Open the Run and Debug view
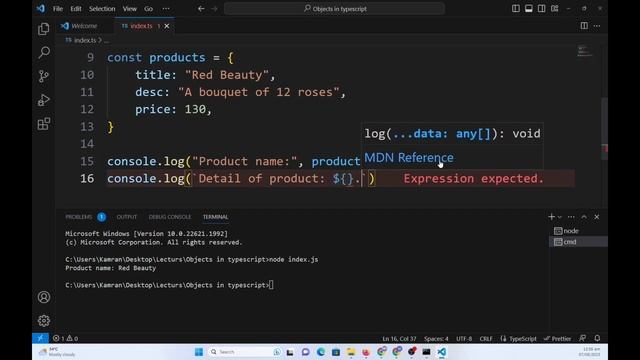The height and width of the screenshot is (360, 640). click(44, 100)
